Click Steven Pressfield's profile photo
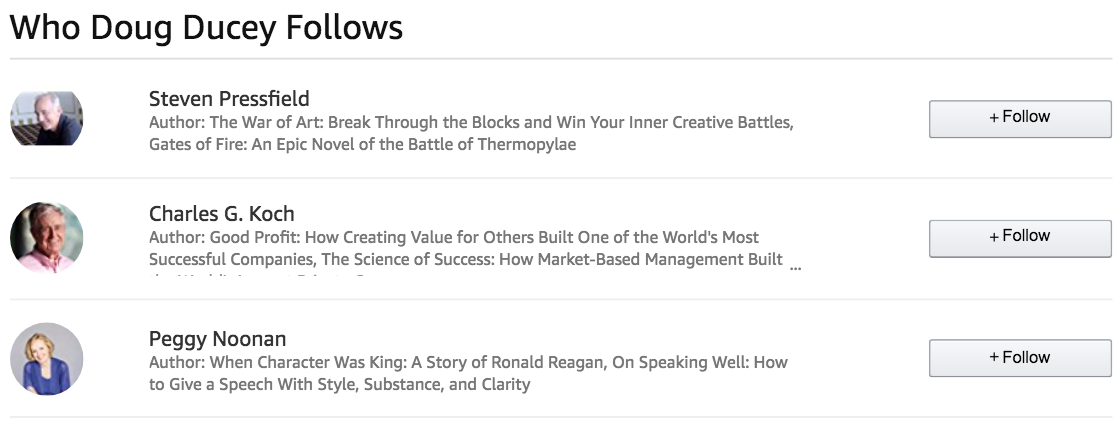This screenshot has width=1119, height=425. pyautogui.click(x=47, y=118)
